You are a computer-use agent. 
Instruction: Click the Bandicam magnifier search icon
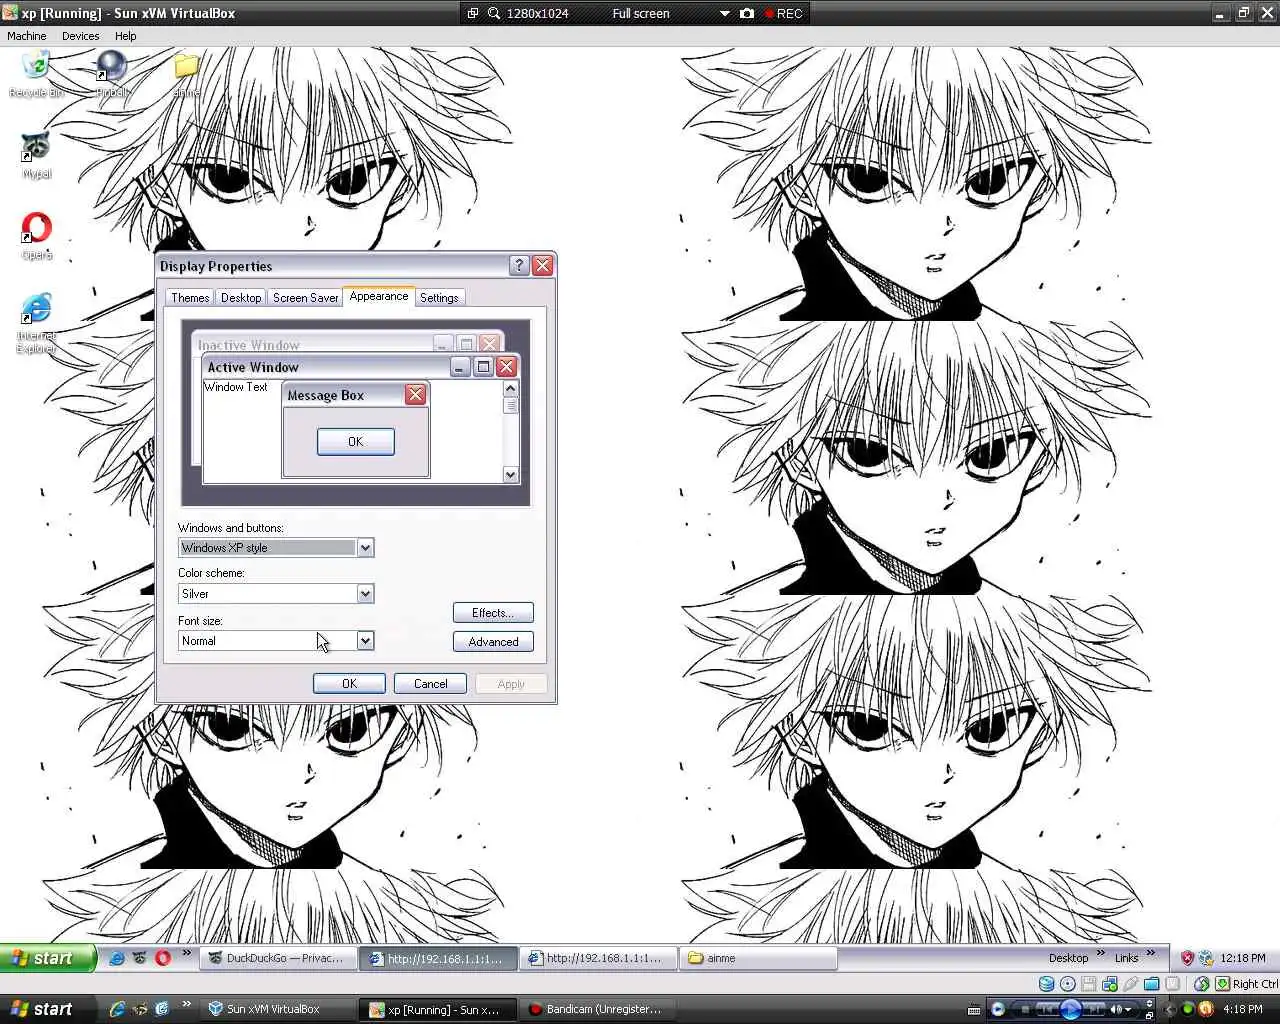click(494, 13)
